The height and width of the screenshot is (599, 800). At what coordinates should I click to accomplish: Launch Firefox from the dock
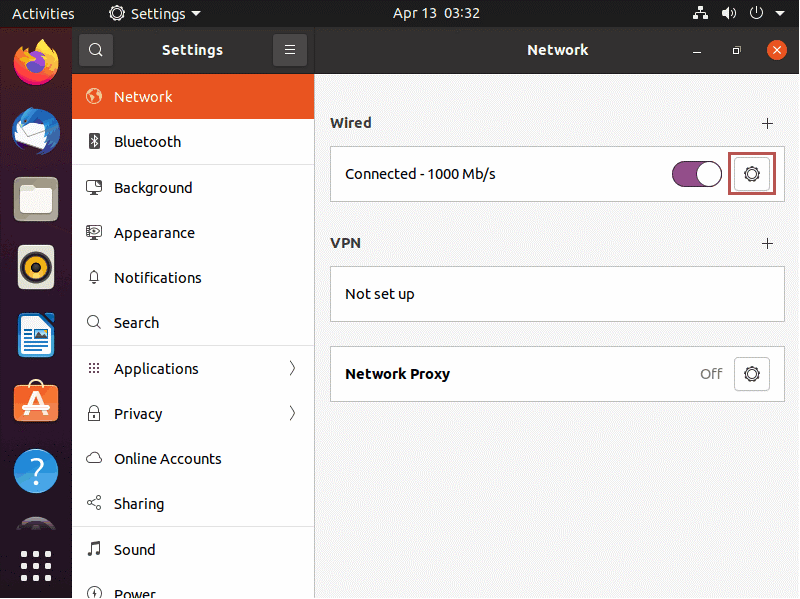pyautogui.click(x=36, y=62)
